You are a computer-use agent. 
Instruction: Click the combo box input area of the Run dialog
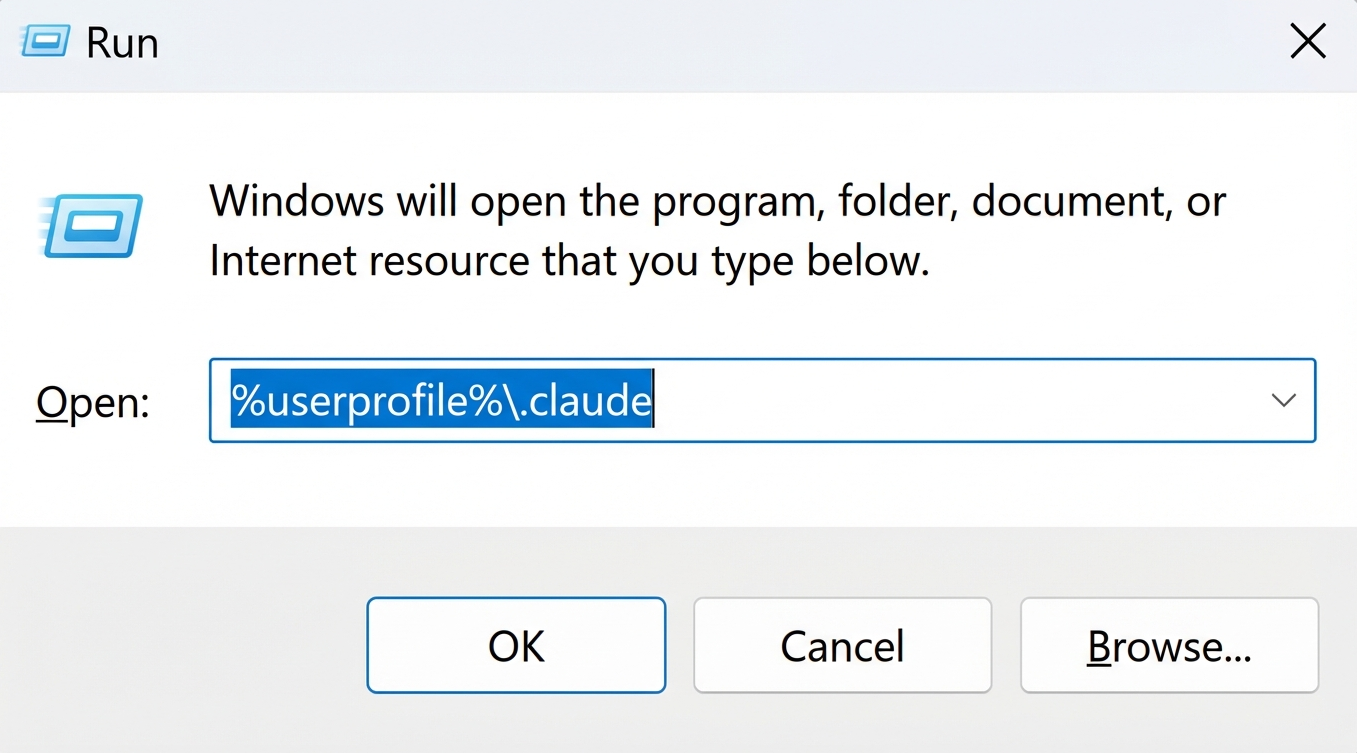click(700, 400)
